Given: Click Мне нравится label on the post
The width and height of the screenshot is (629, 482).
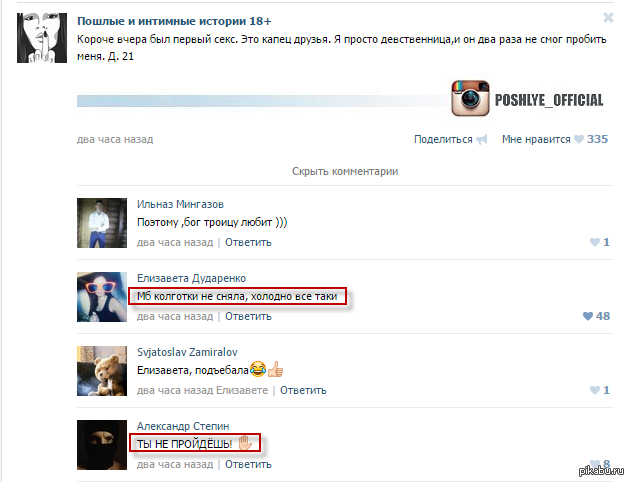Looking at the screenshot, I should tap(536, 139).
